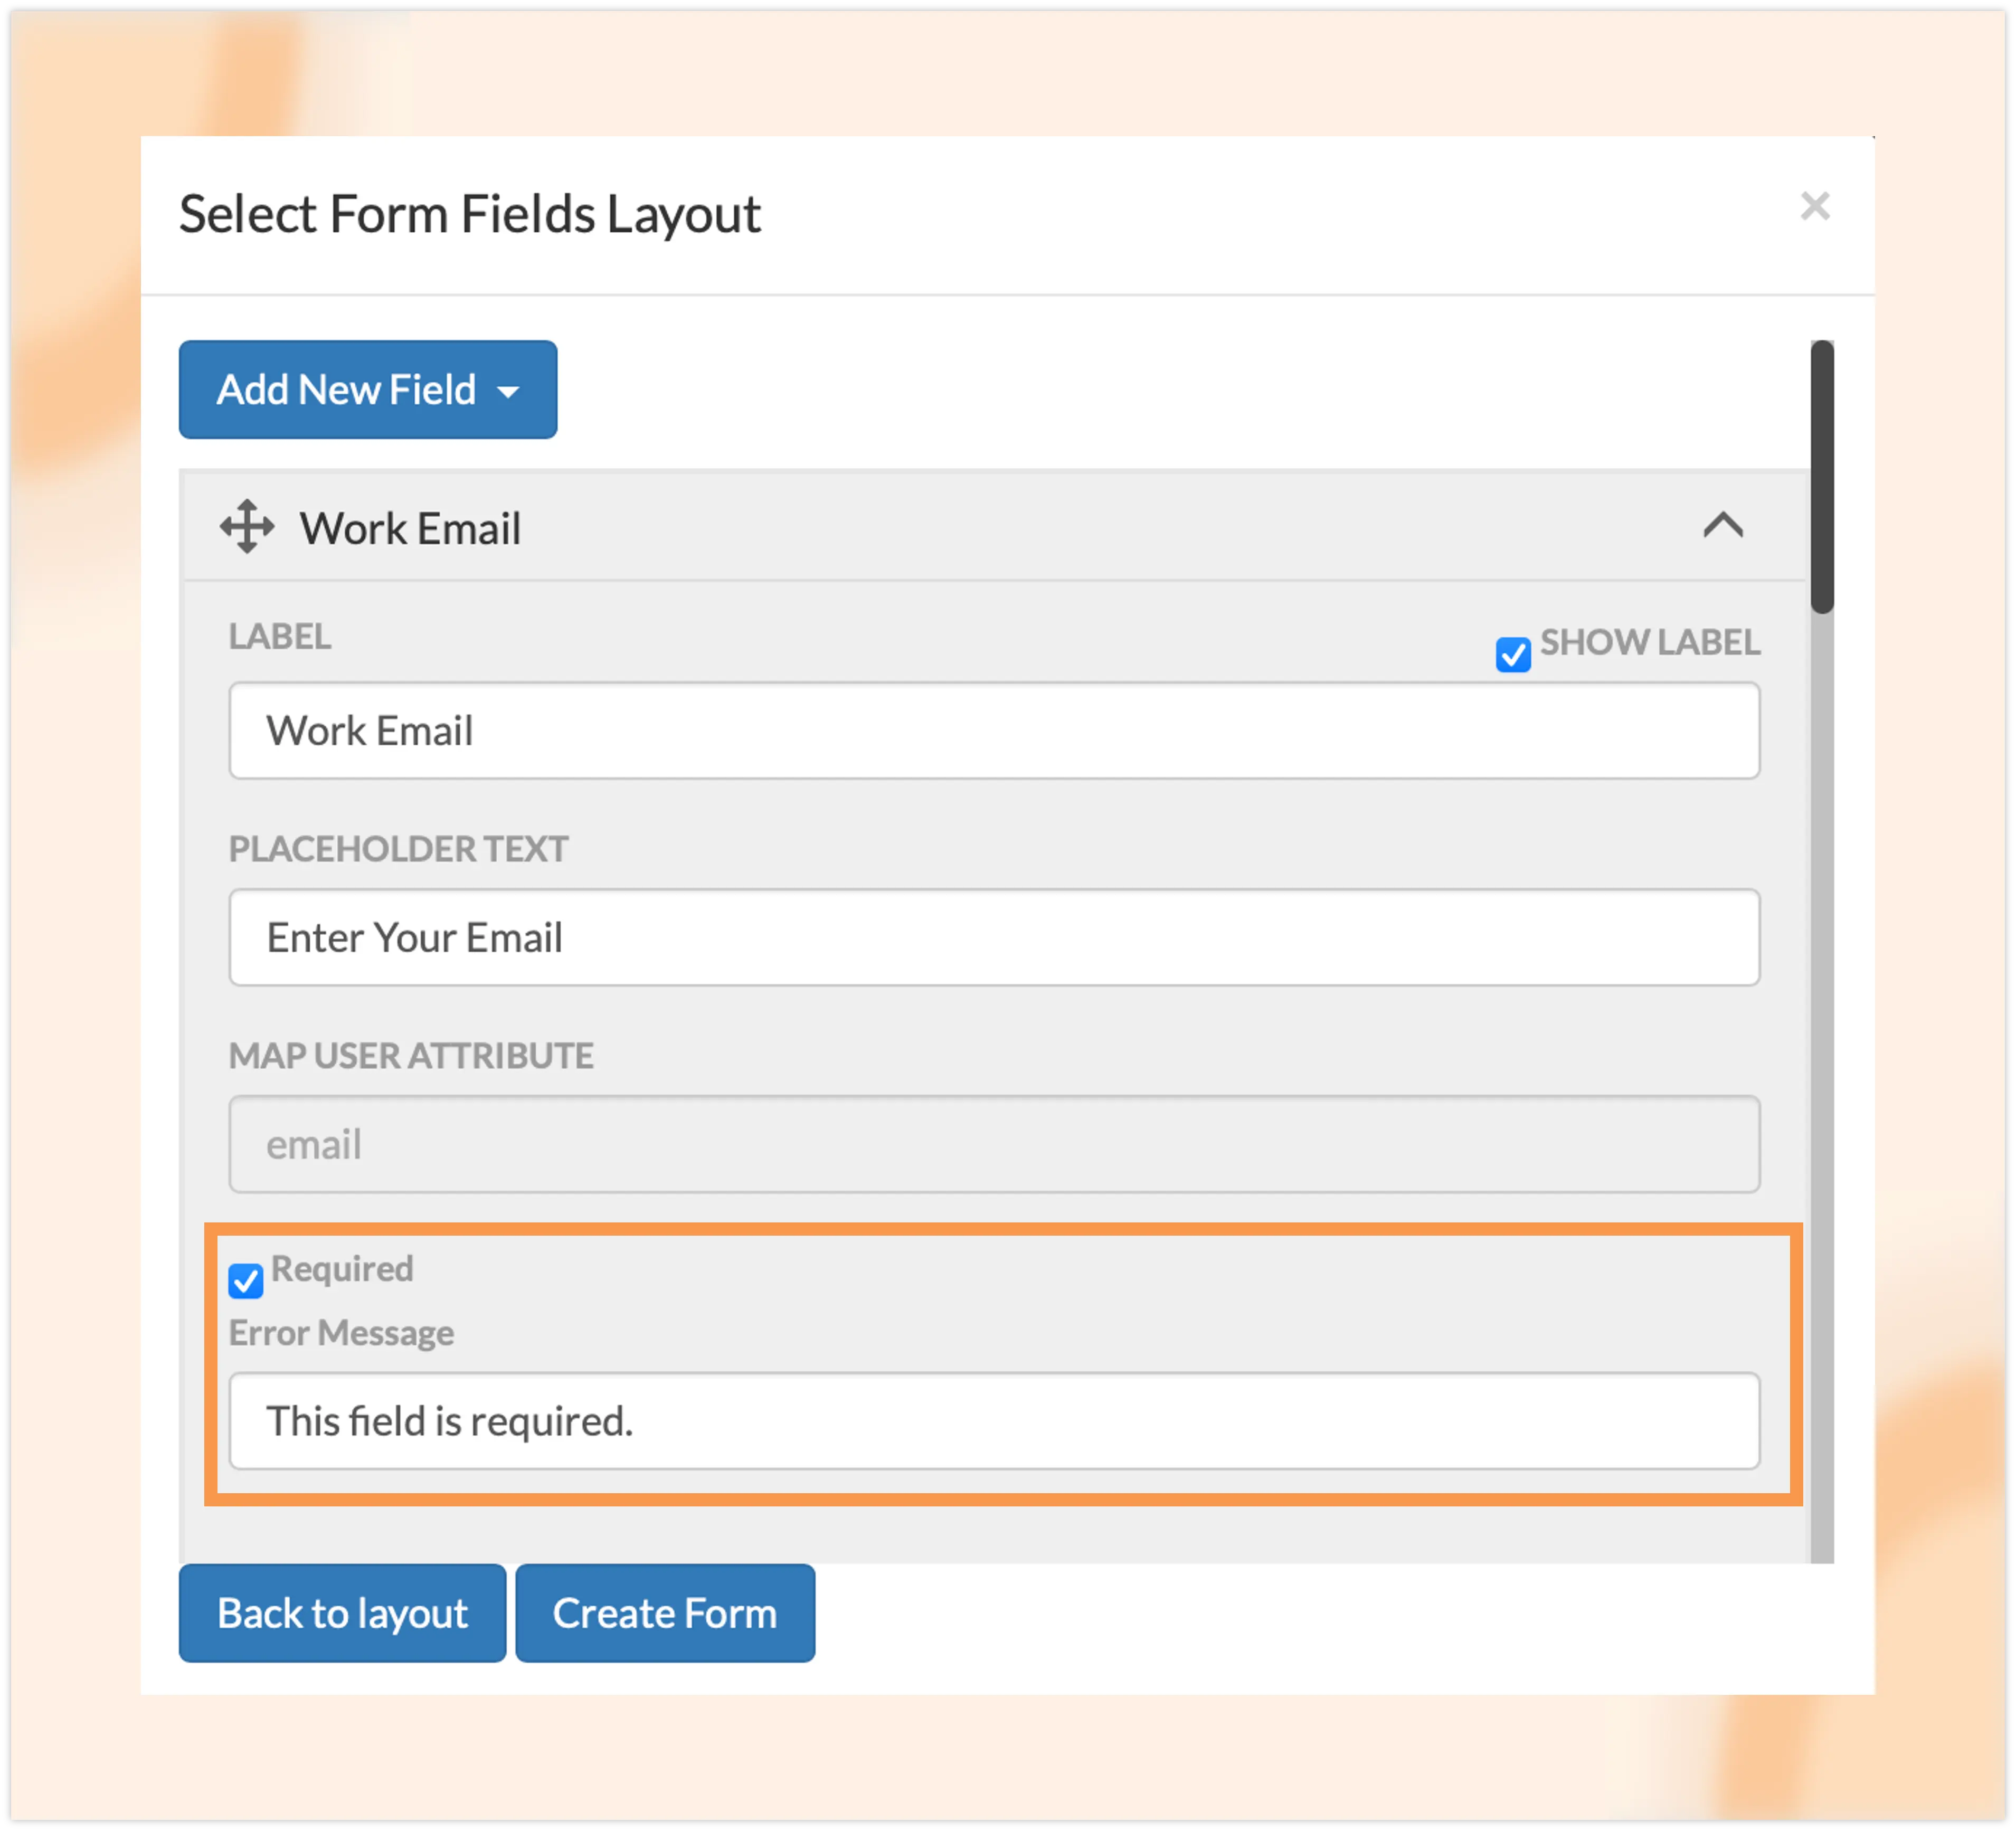Viewport: 2016px width, 1831px height.
Task: Click the "MAP USER ATTRIBUTE" field caption
Action: (410, 1056)
